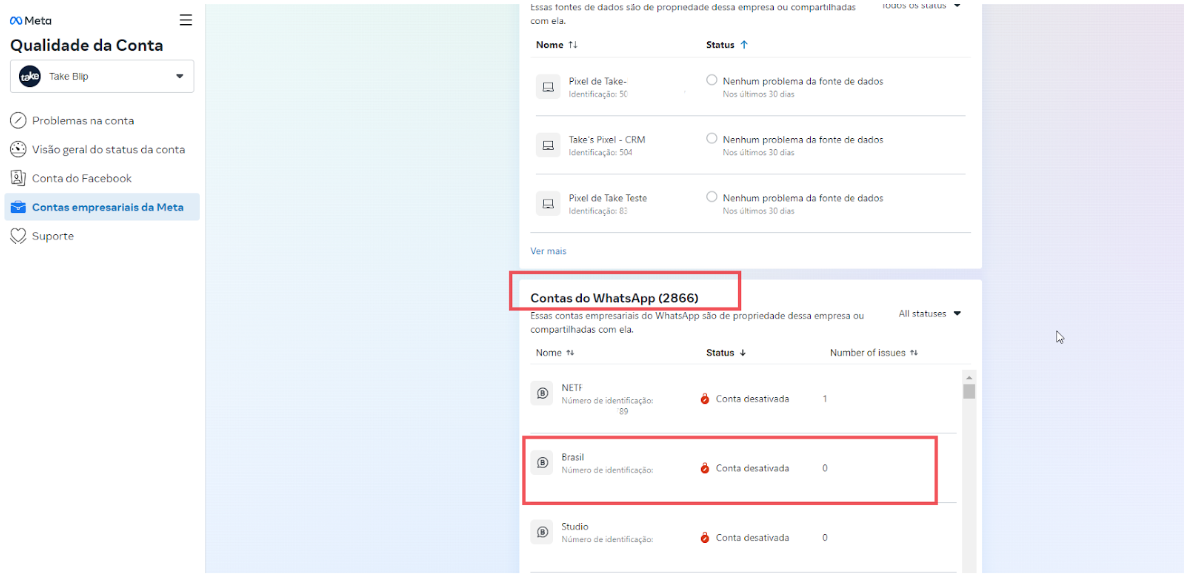Open the All statuses filter dropdown
Screen dimensions: 1191x575
[x=930, y=313]
